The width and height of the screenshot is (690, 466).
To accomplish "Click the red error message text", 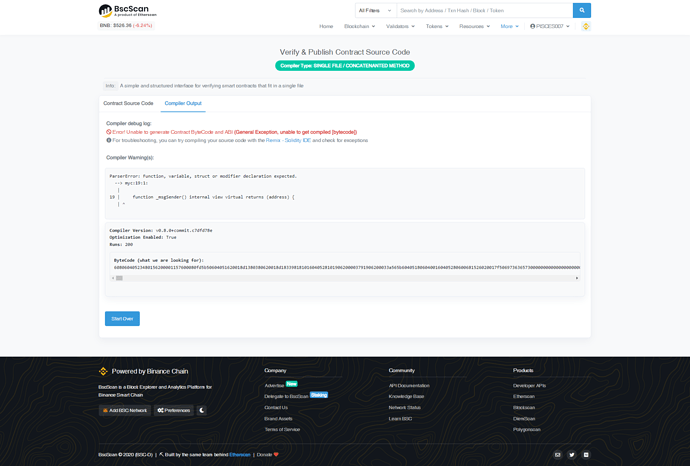I will tap(235, 132).
